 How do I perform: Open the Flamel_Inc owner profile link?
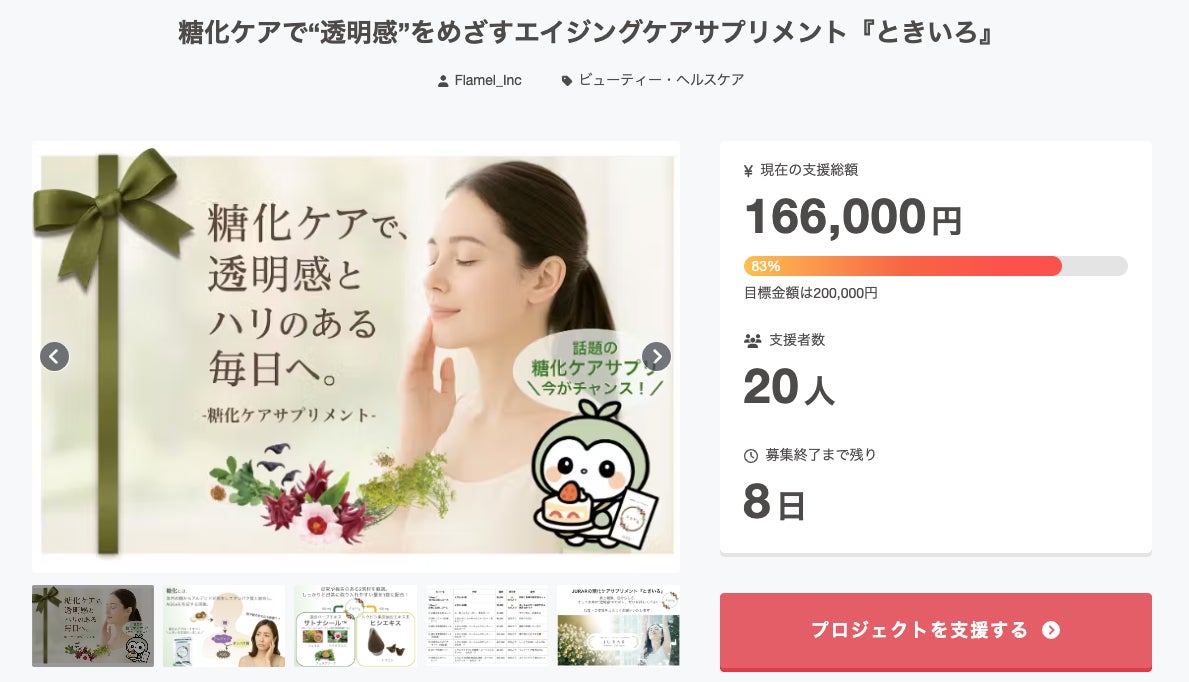(488, 80)
